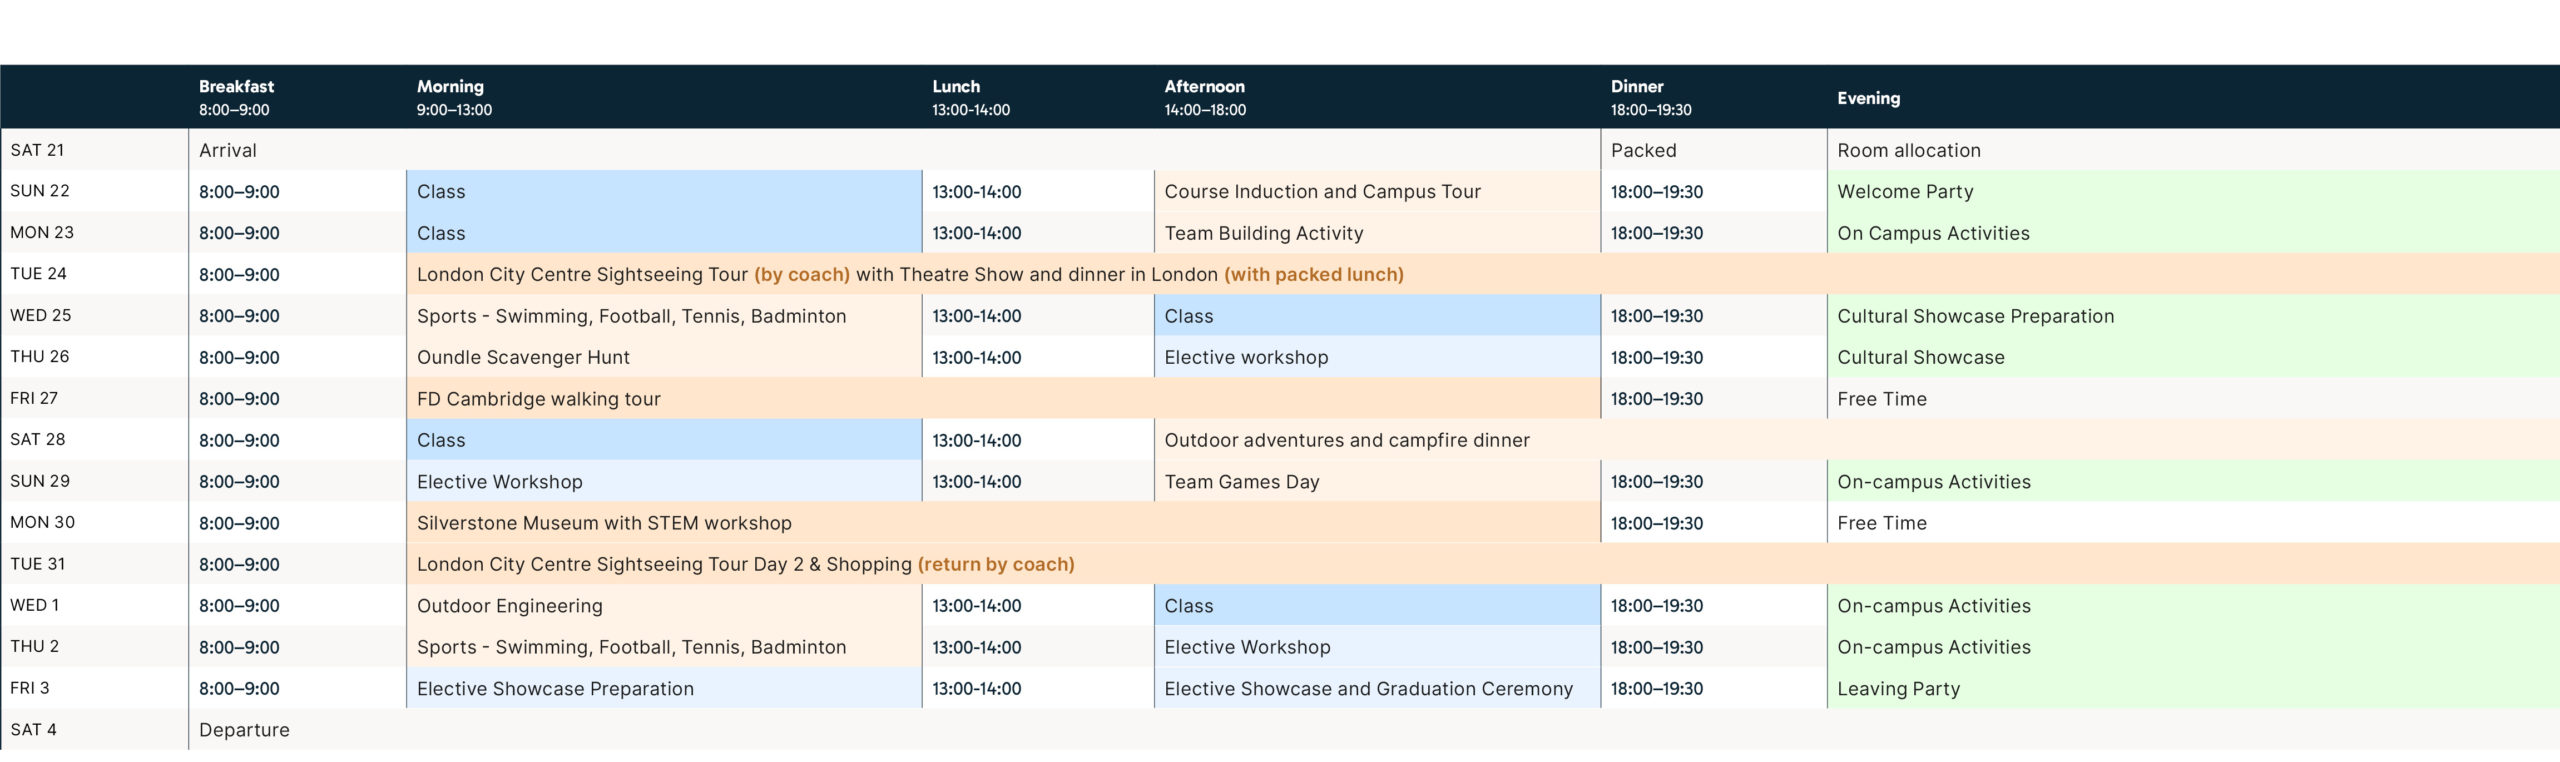Select the Team Games Day cell

coord(1241,482)
